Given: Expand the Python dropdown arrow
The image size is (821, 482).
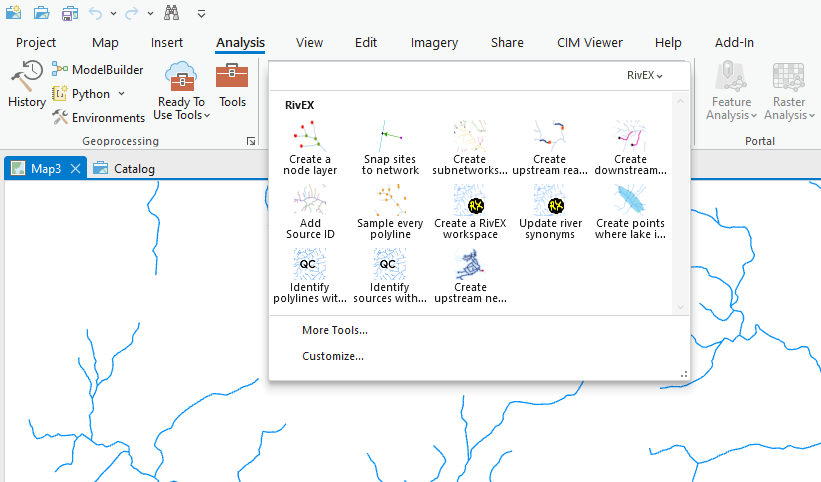Looking at the screenshot, I should [x=122, y=94].
